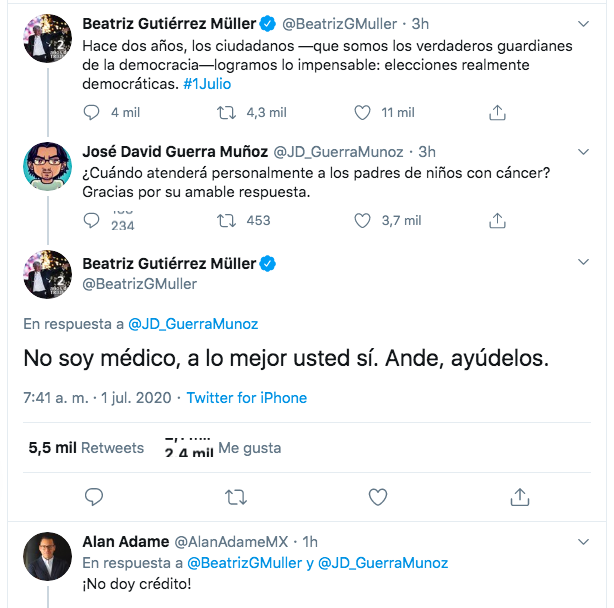
Task: Open the @JD_GuerraMunoz mention under "En respuesta a"
Action: [x=193, y=324]
